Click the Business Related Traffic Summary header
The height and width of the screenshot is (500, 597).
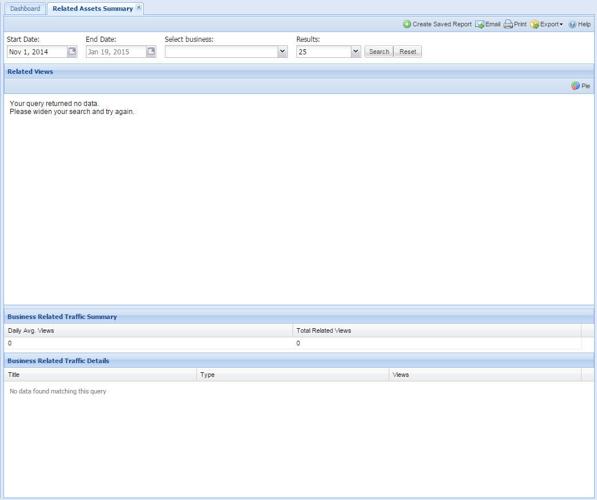click(x=299, y=316)
